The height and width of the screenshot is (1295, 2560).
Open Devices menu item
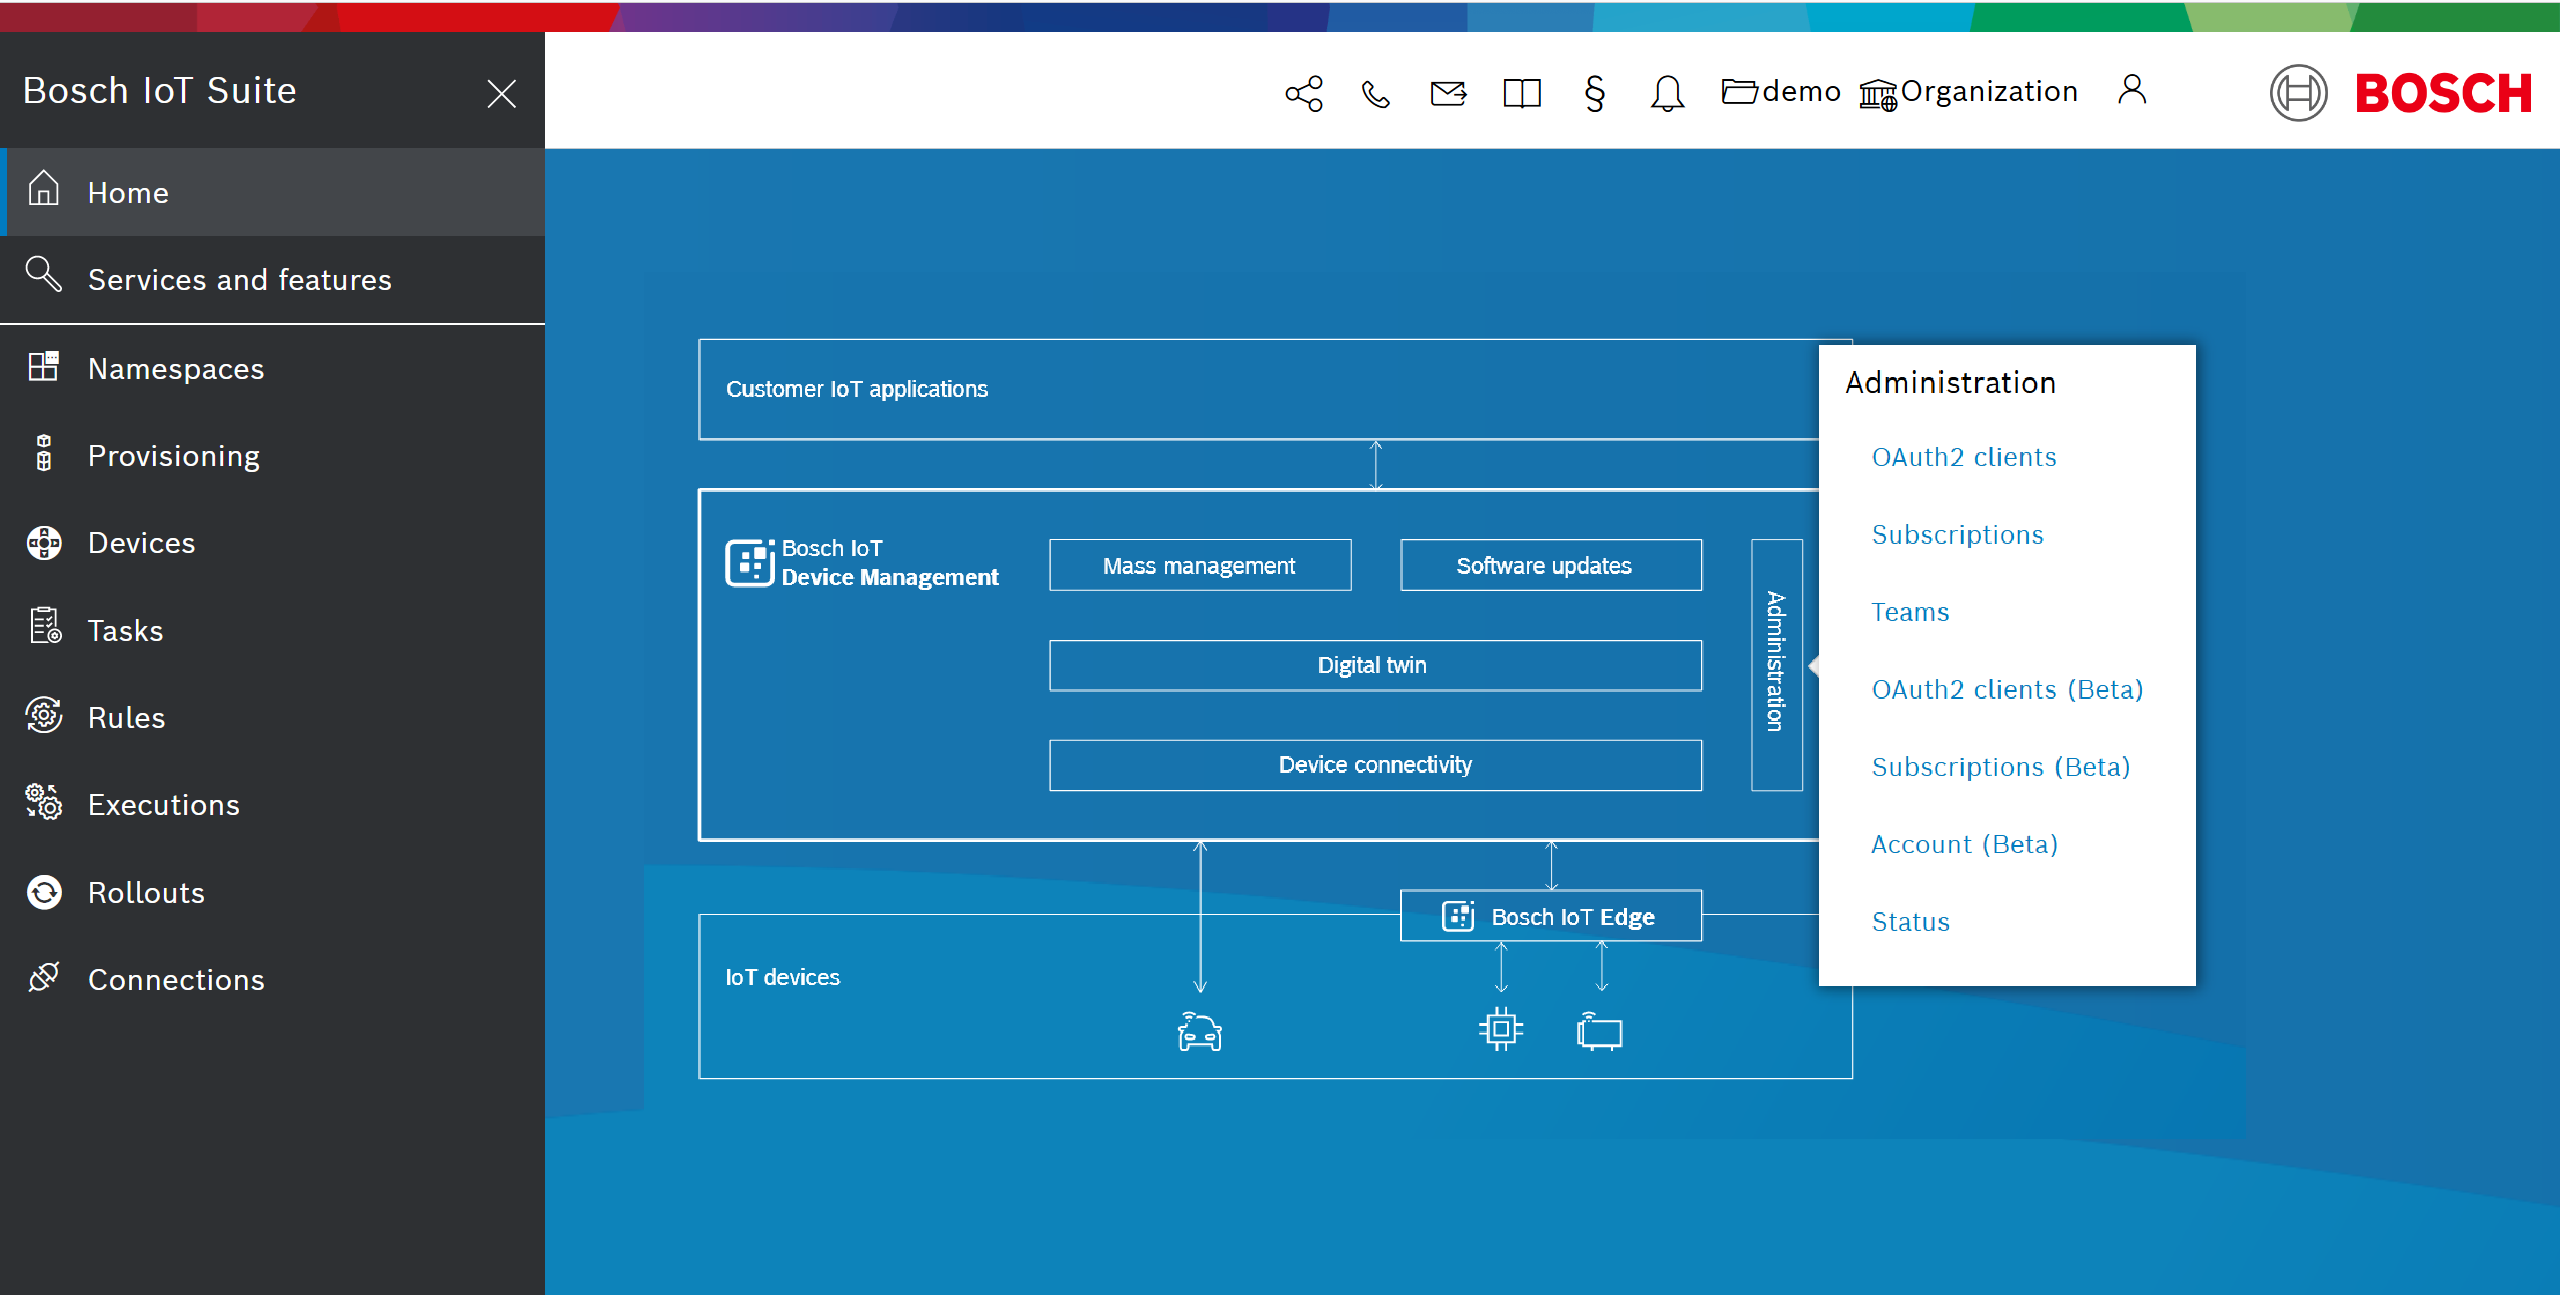point(272,543)
